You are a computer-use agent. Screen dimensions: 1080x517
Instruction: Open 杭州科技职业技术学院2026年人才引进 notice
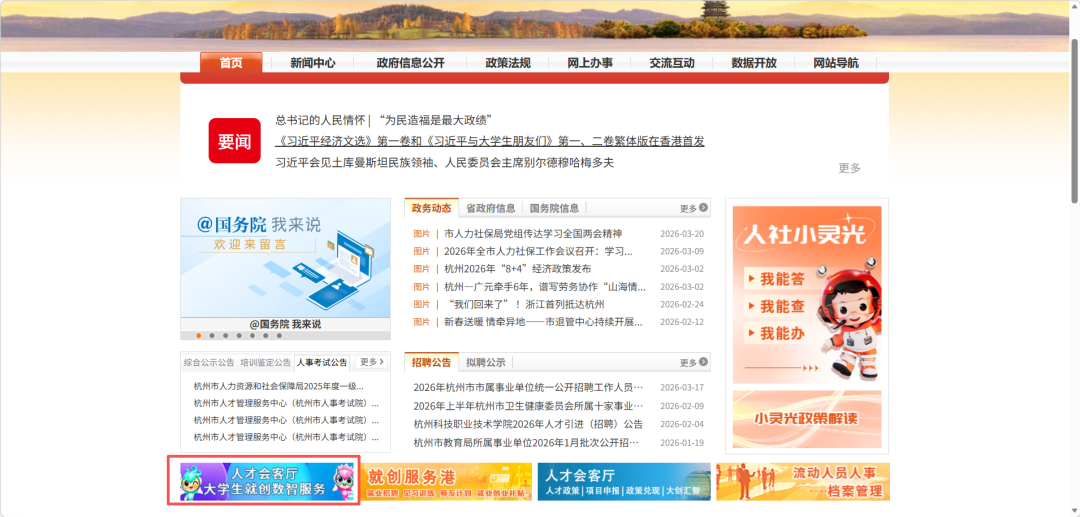tap(528, 423)
